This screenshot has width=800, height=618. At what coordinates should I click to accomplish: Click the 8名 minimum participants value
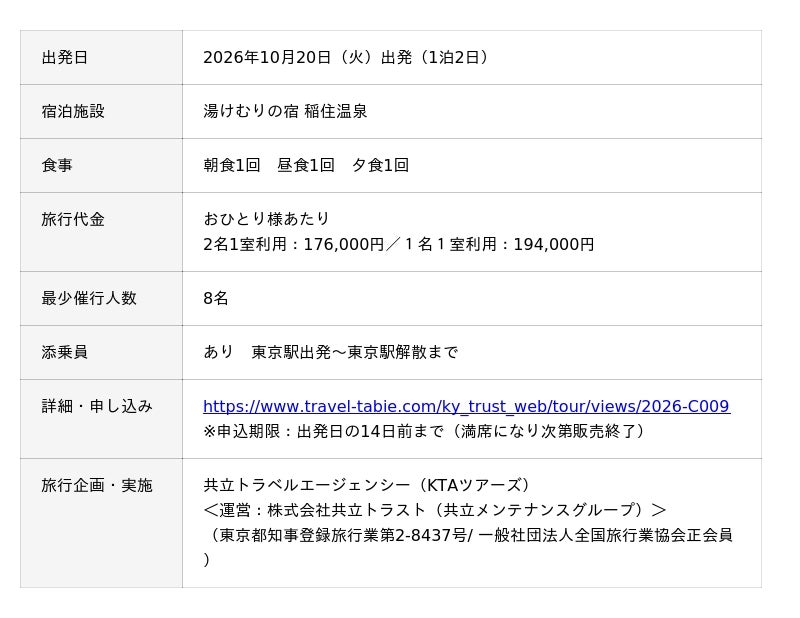[215, 298]
